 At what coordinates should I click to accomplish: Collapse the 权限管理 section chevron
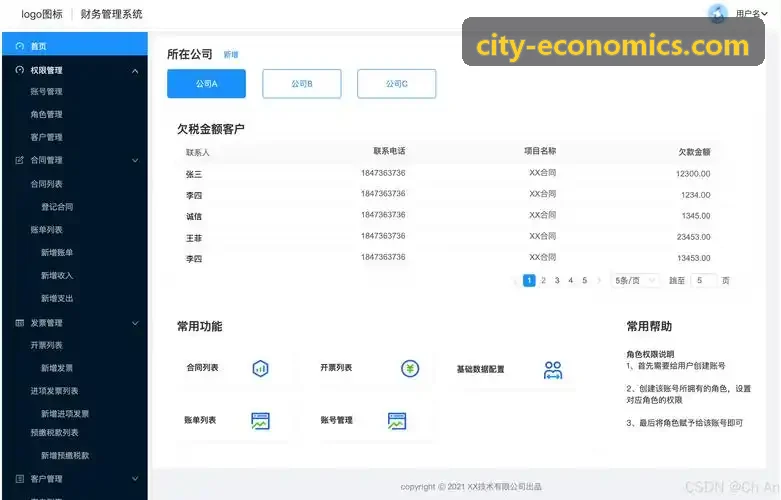[135, 71]
